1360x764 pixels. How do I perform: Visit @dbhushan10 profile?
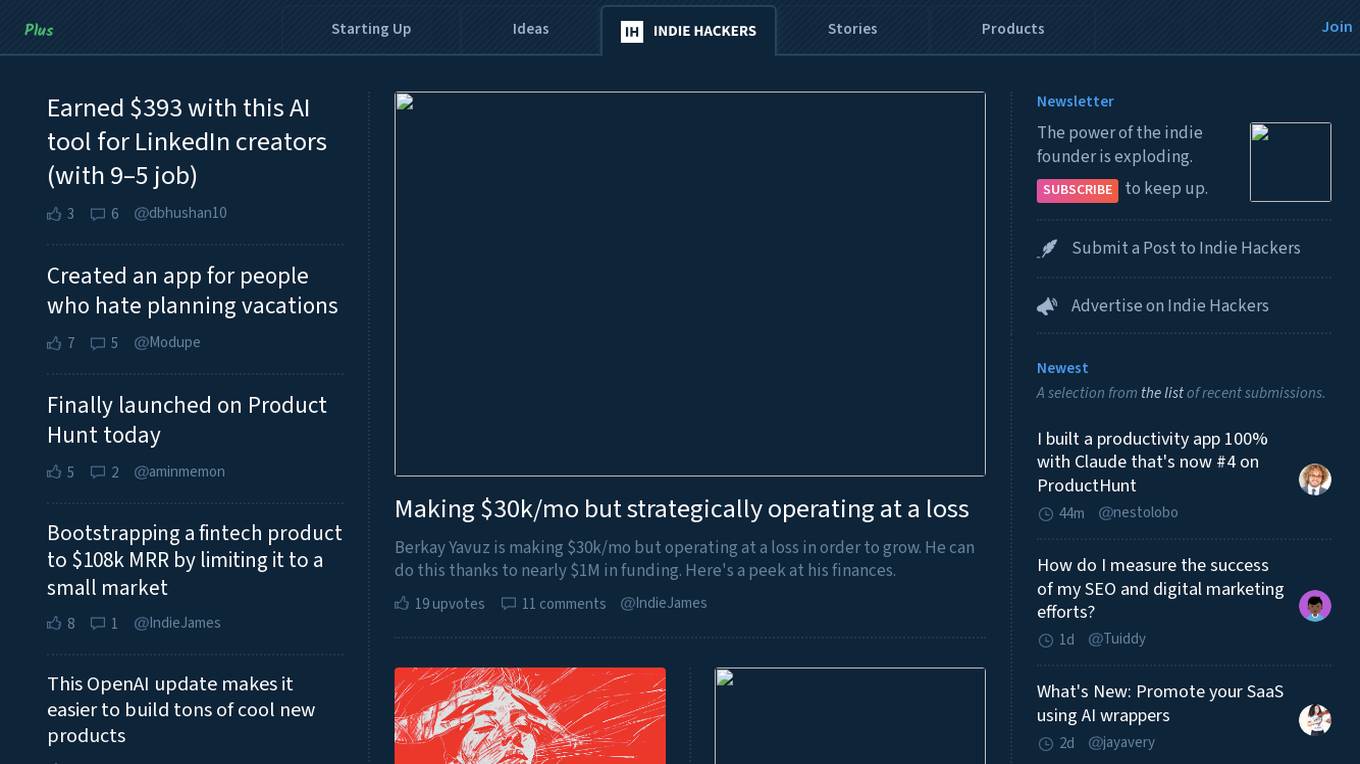click(180, 213)
